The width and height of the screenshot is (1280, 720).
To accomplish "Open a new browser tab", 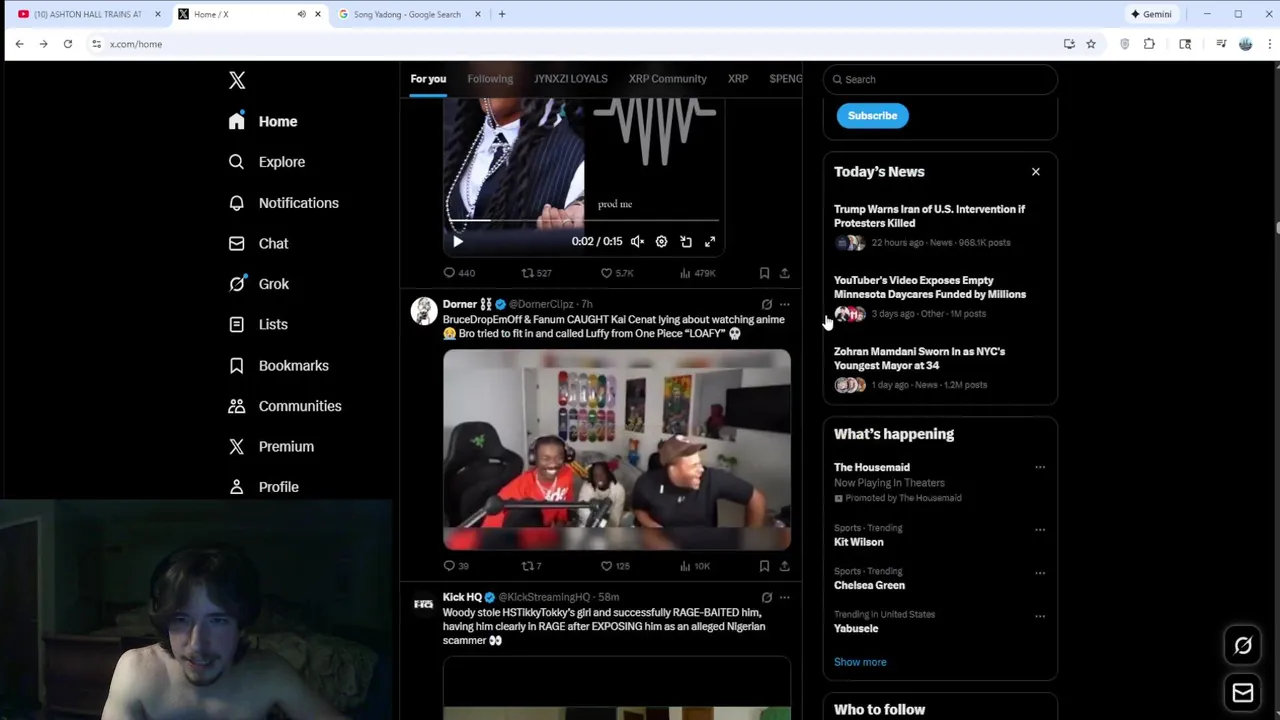I will [x=502, y=14].
